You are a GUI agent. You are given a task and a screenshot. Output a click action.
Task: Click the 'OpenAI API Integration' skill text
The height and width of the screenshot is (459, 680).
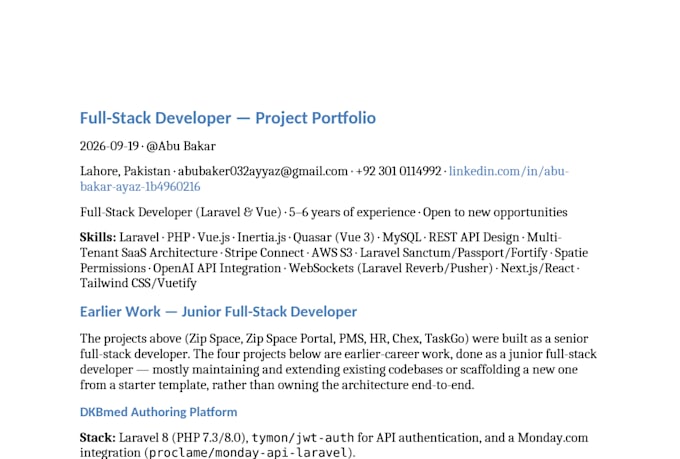coord(217,268)
